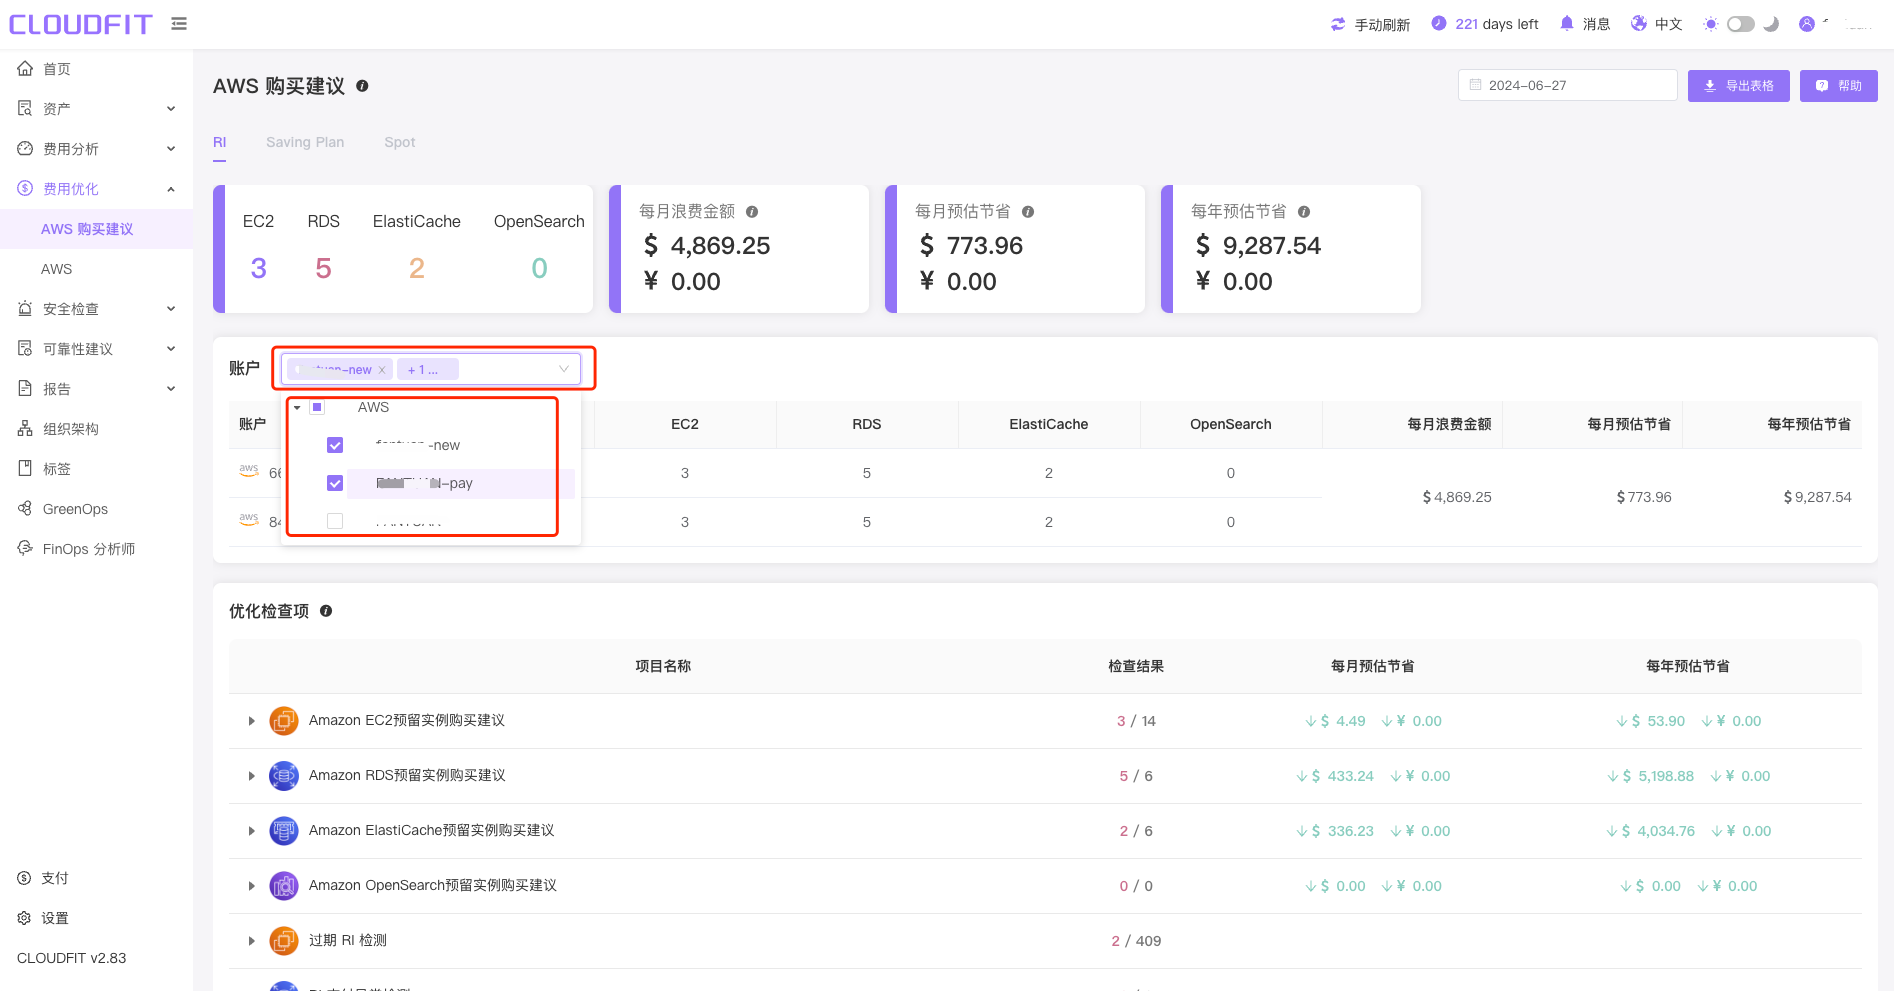Expand the 过期 RI 检测 row
The image size is (1894, 991).
[251, 941]
